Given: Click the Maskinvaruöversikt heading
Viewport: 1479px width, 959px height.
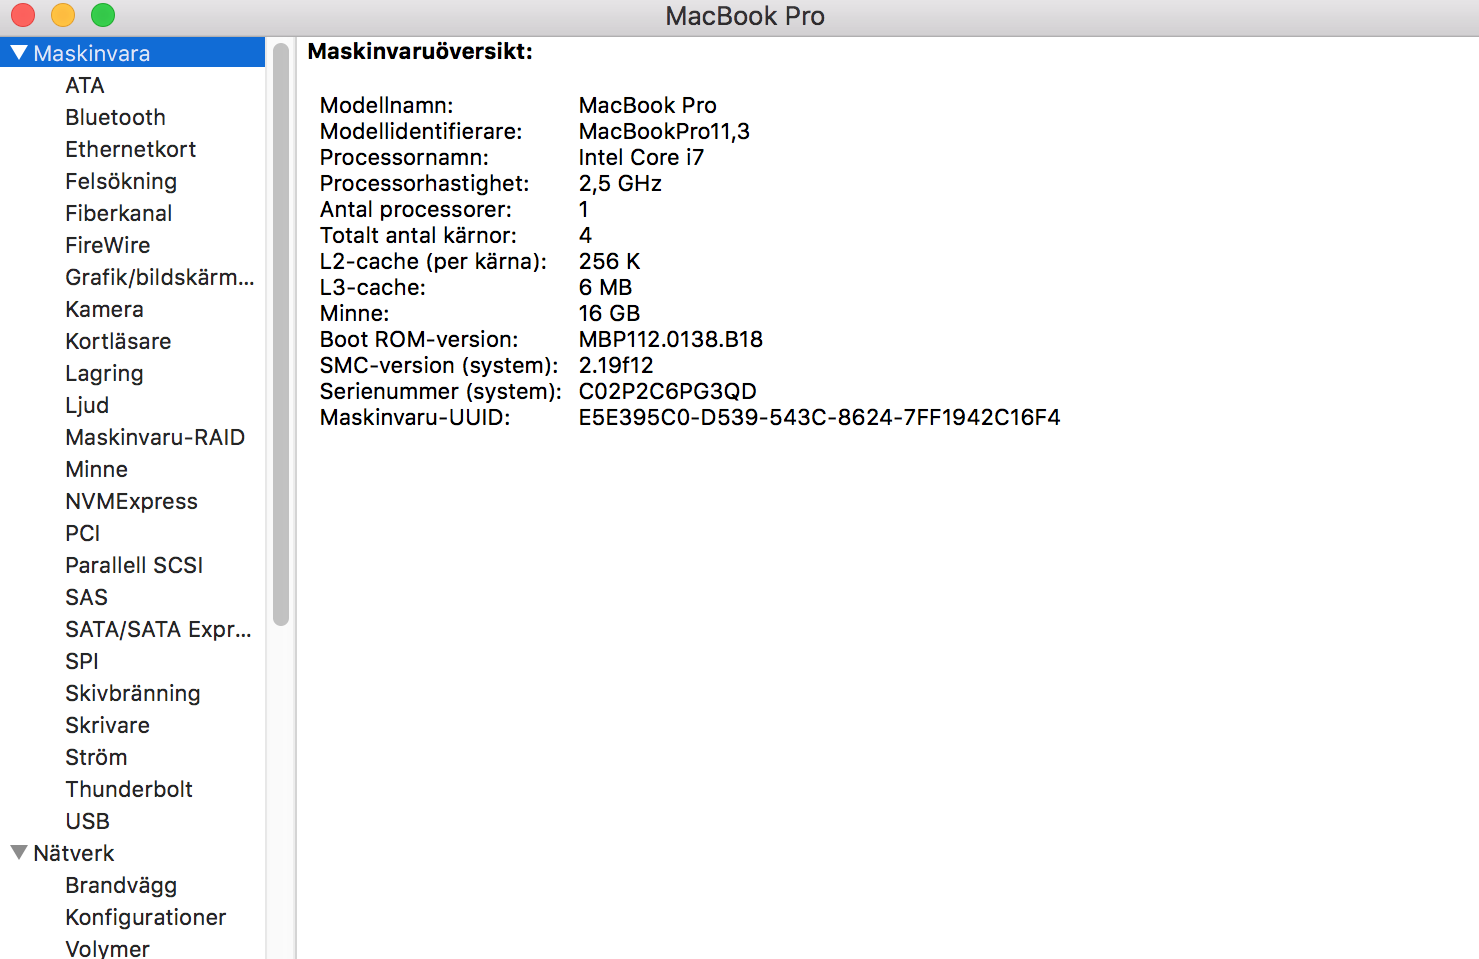Looking at the screenshot, I should [420, 51].
